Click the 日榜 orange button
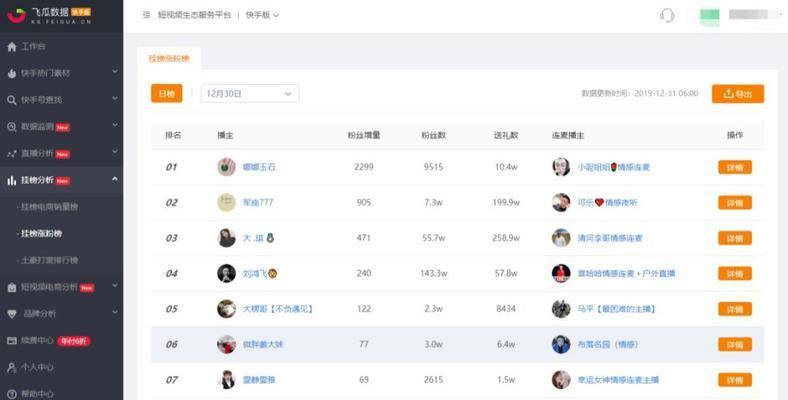The height and width of the screenshot is (400, 788). [167, 93]
